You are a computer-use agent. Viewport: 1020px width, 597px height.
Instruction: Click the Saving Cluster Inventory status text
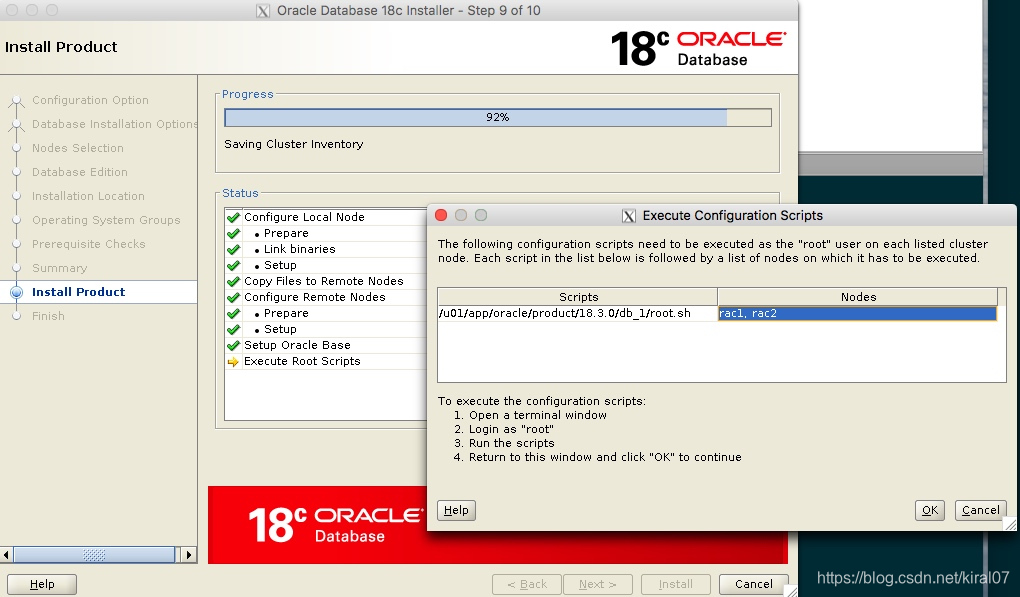pyautogui.click(x=293, y=144)
